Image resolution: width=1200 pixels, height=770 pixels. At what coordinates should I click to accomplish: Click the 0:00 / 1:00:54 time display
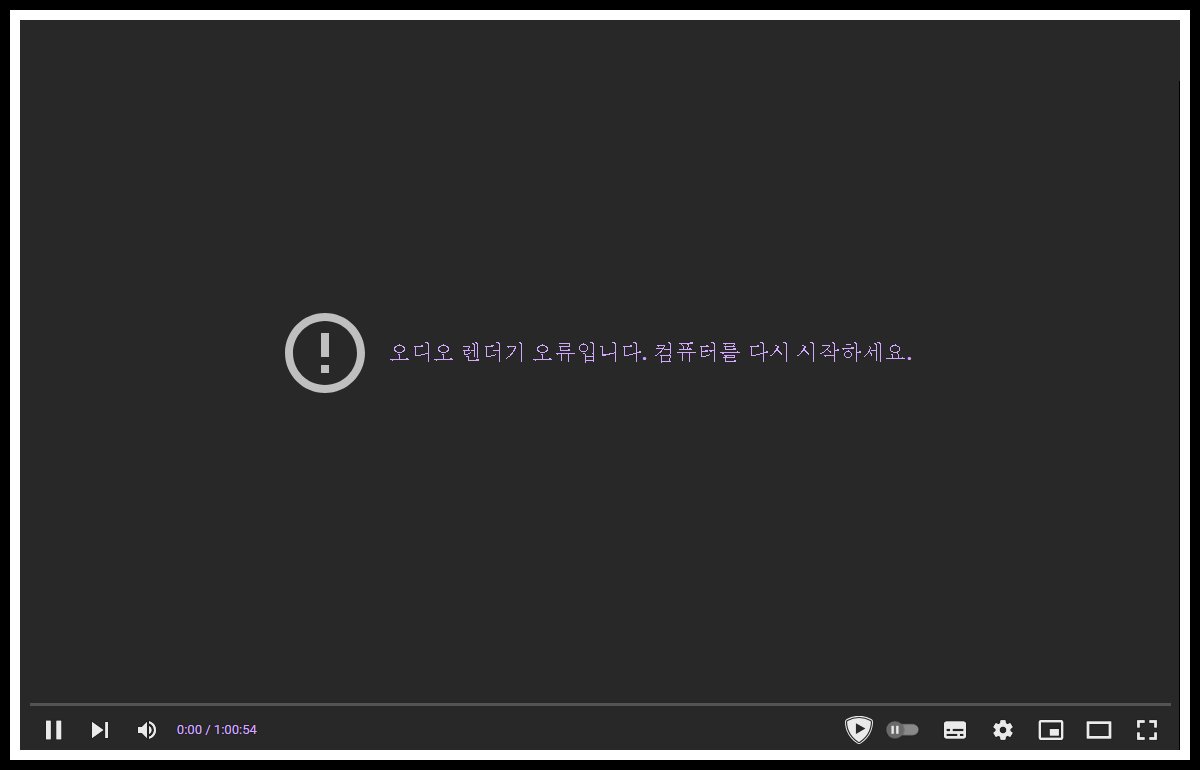click(217, 730)
